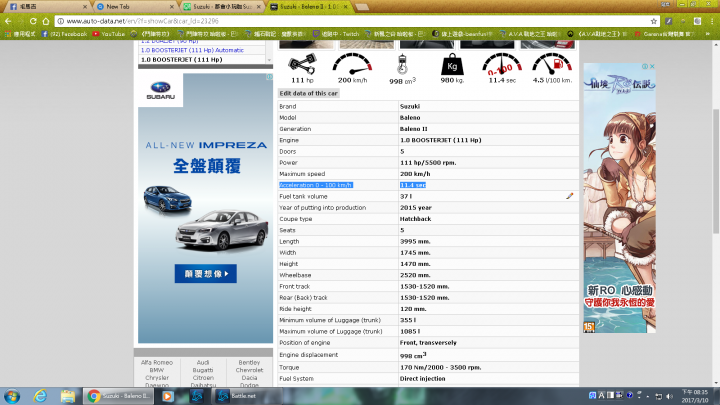
Task: Open the Garena bookmark
Action: (665, 34)
